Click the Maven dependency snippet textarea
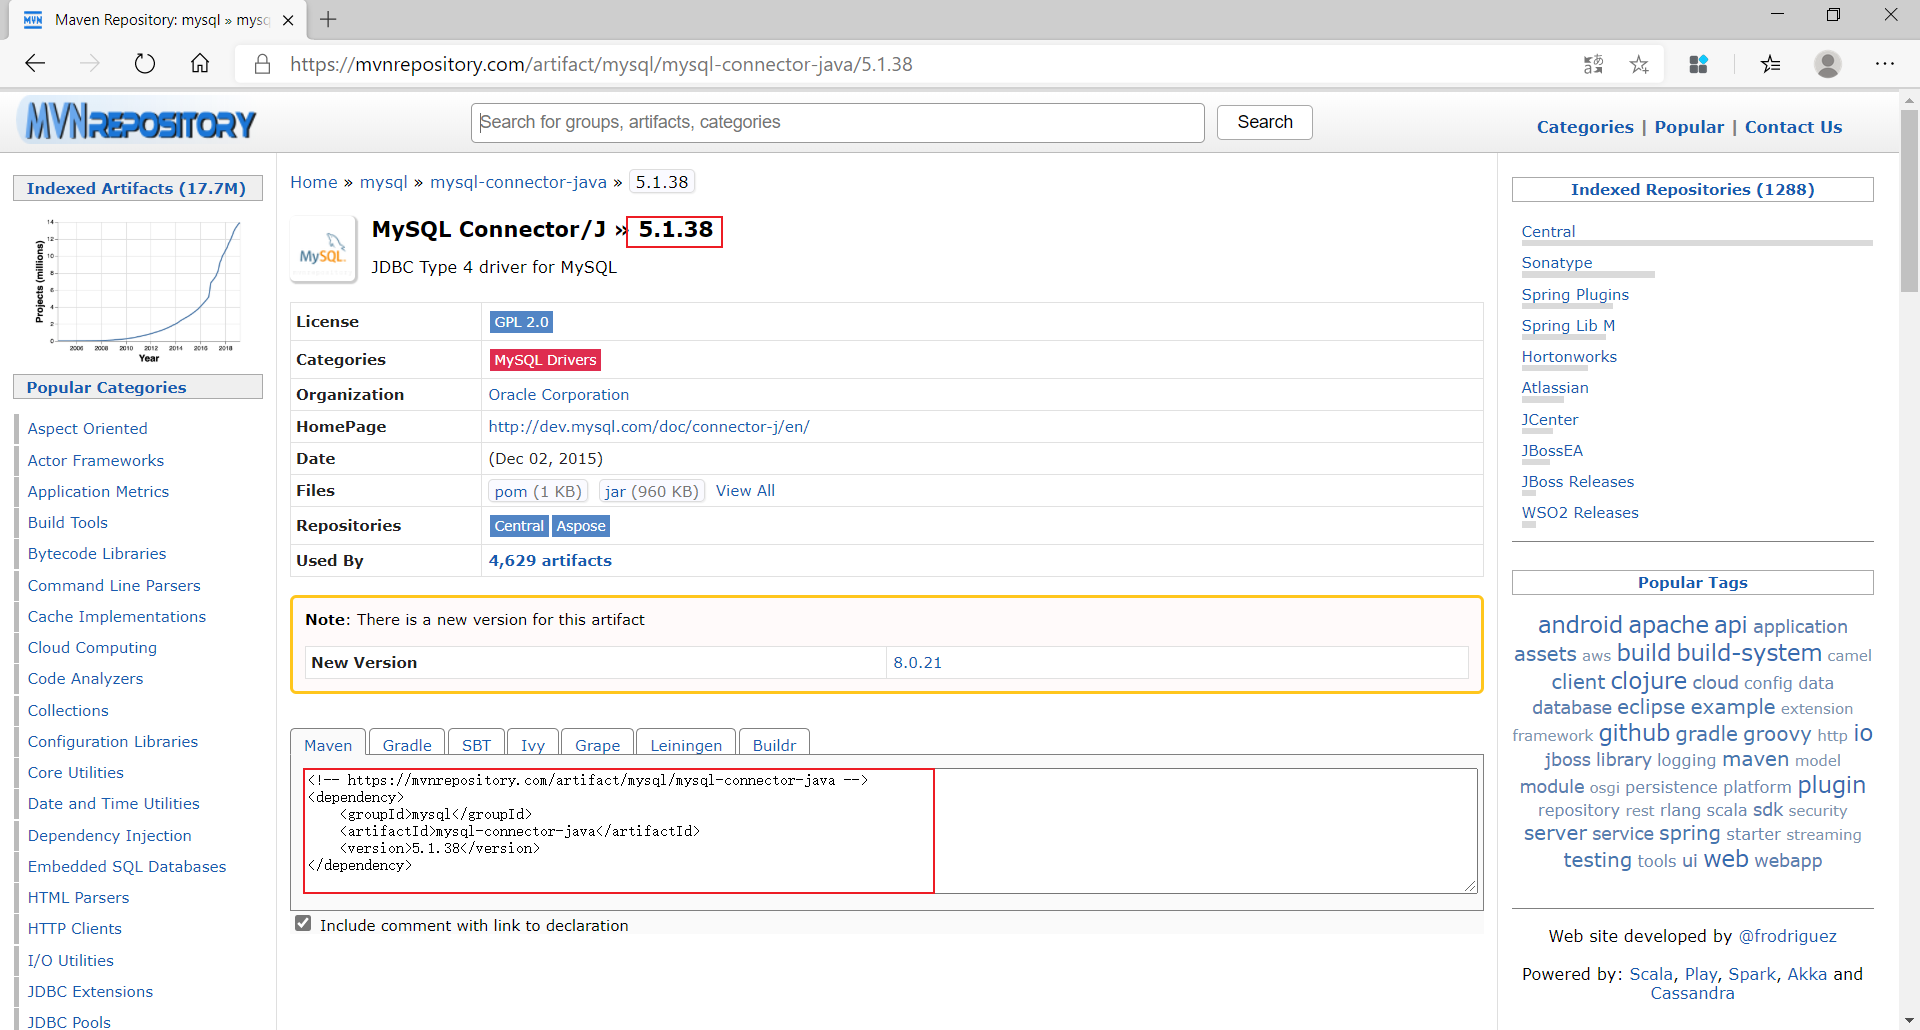The height and width of the screenshot is (1030, 1920). click(890, 830)
